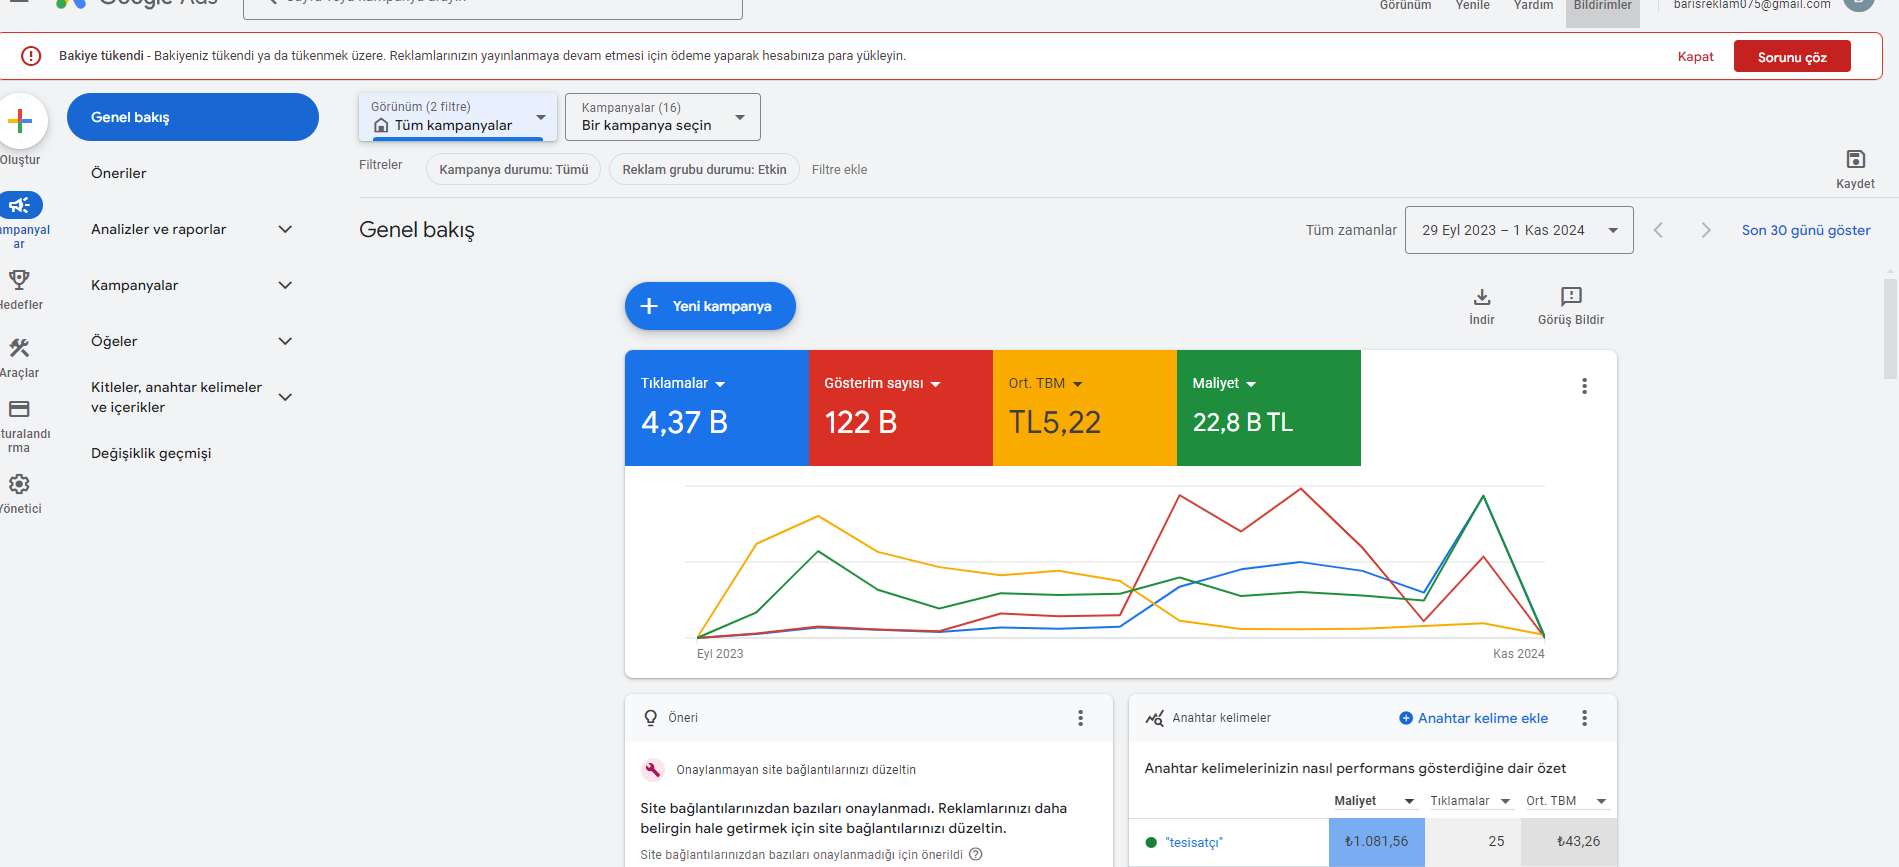The image size is (1899, 867).
Task: Click the Kaydet save icon
Action: tap(1855, 159)
